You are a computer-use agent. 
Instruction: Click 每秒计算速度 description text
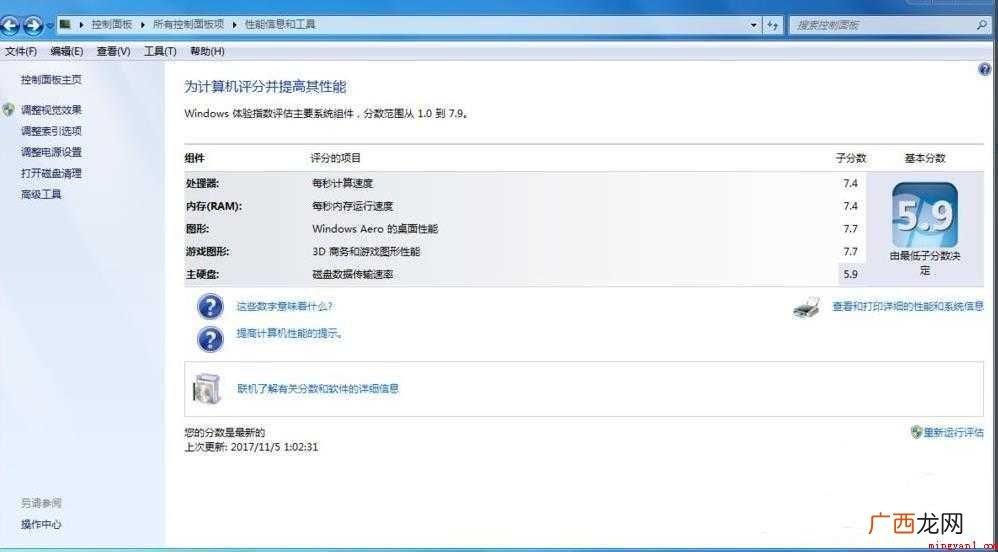click(x=342, y=183)
